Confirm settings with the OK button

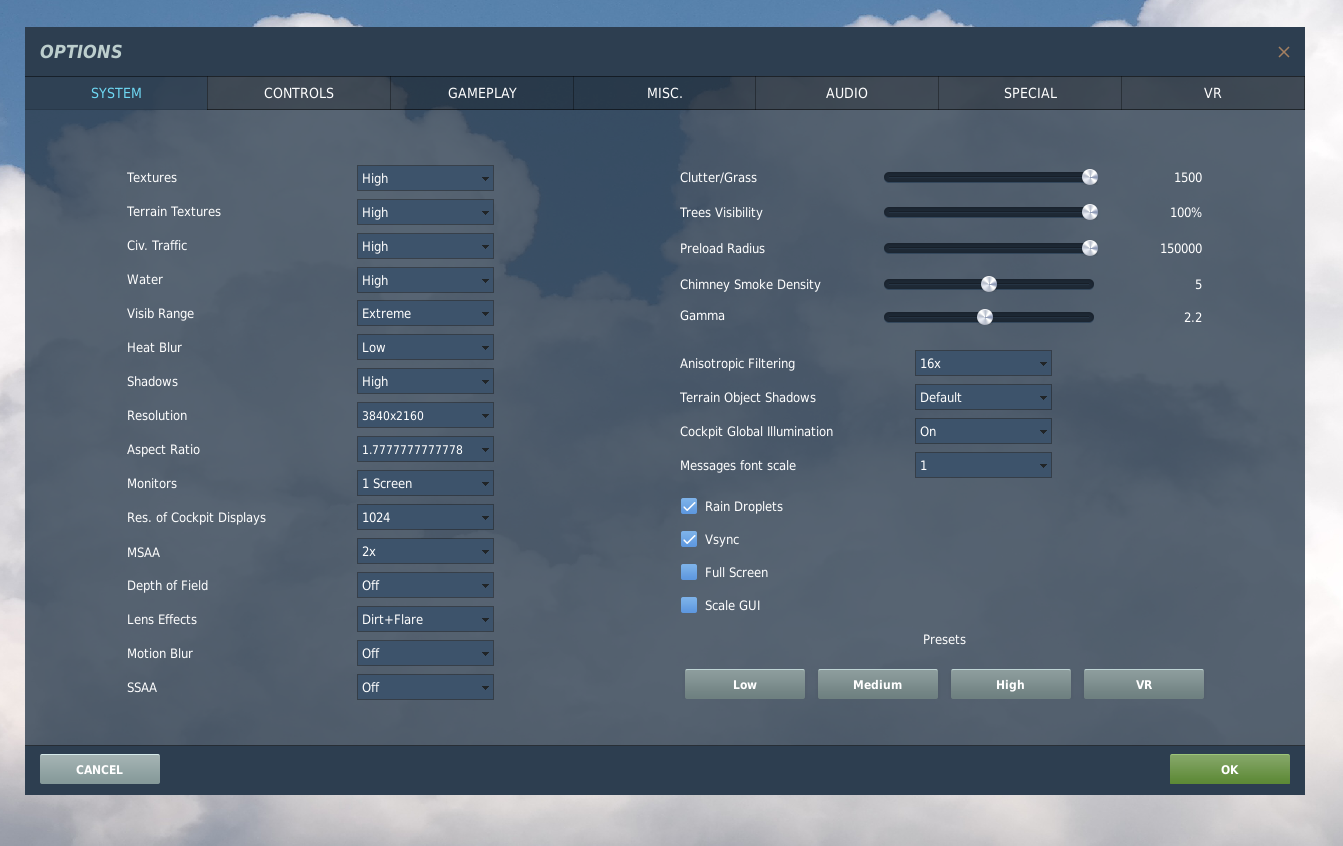click(1230, 769)
